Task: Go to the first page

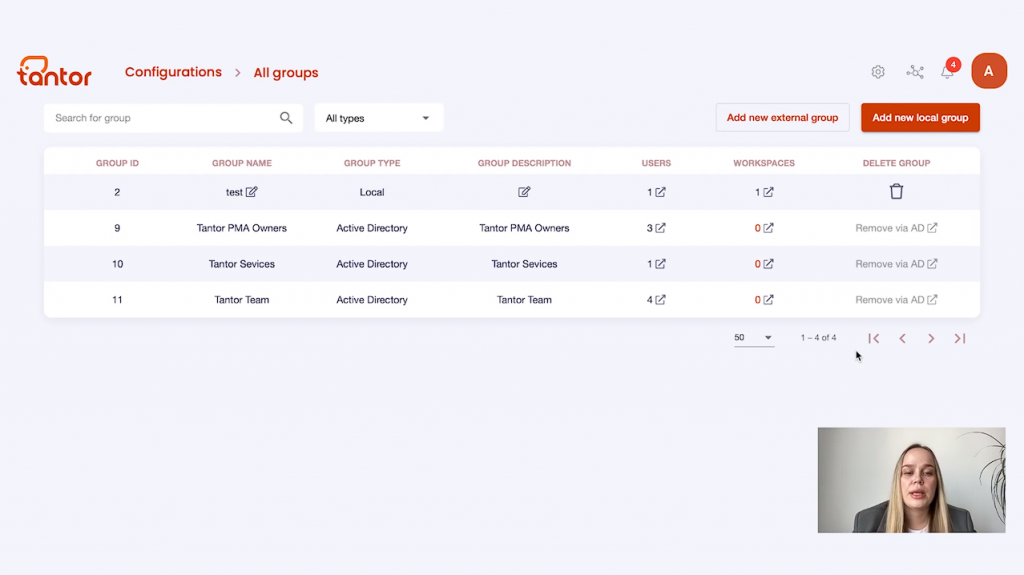Action: pos(874,338)
